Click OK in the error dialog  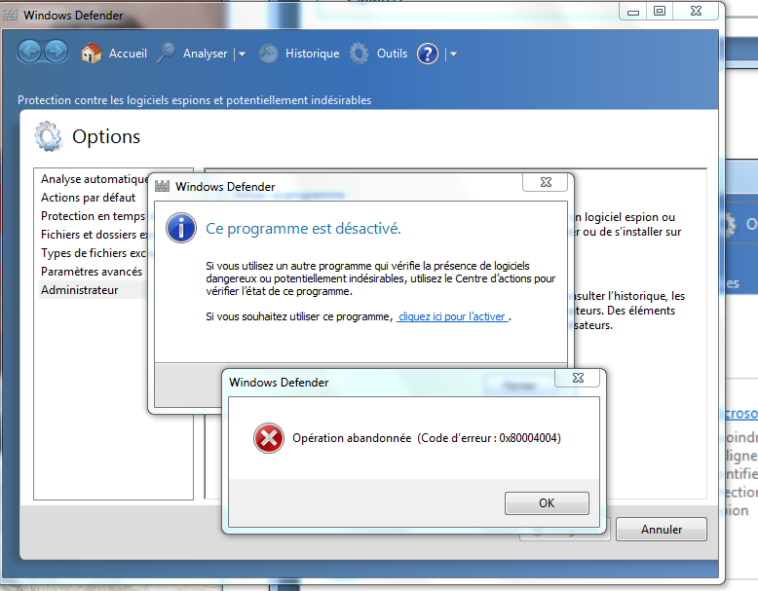coord(547,503)
